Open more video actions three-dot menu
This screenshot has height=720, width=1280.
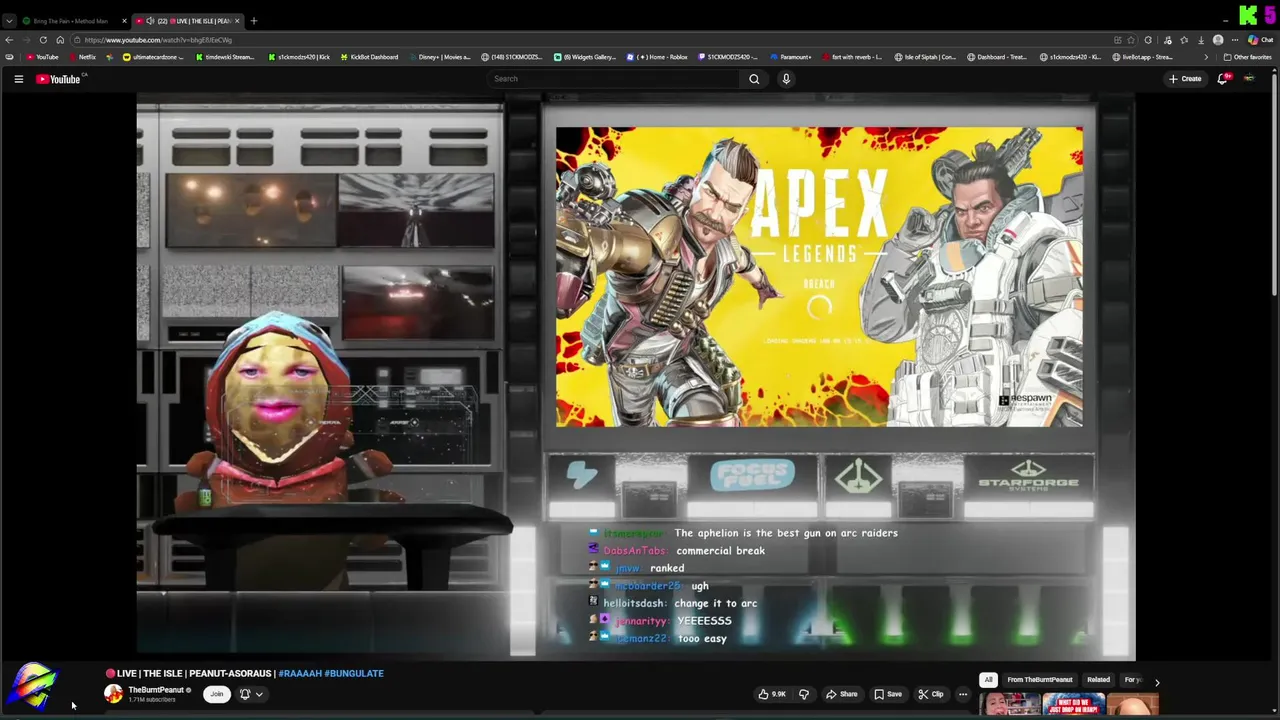click(963, 694)
